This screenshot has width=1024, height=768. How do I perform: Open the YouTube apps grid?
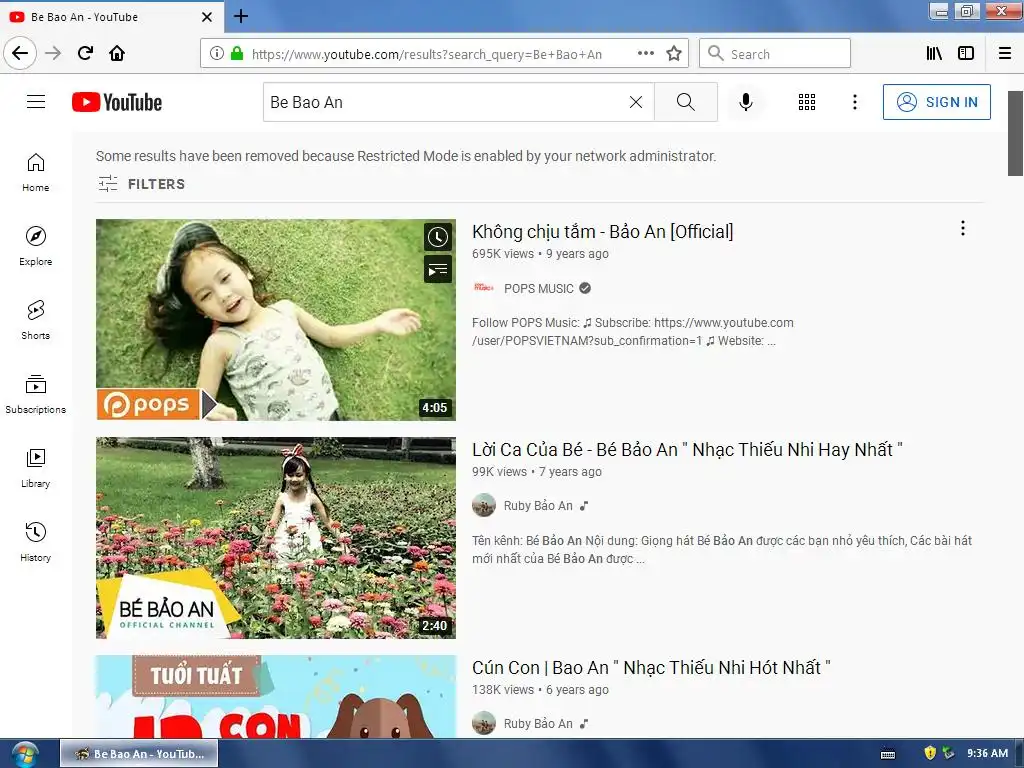(x=807, y=102)
